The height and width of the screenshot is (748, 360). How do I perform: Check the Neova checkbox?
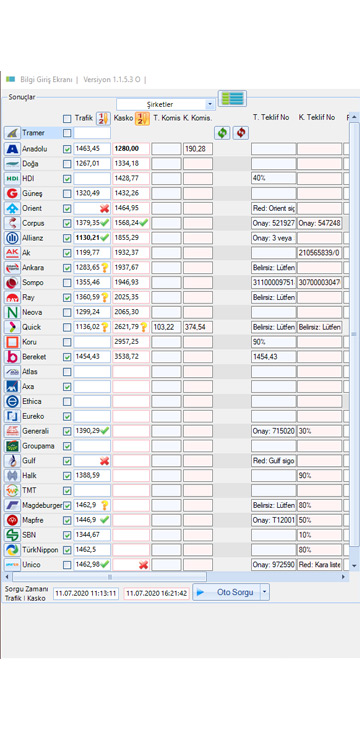[67, 312]
